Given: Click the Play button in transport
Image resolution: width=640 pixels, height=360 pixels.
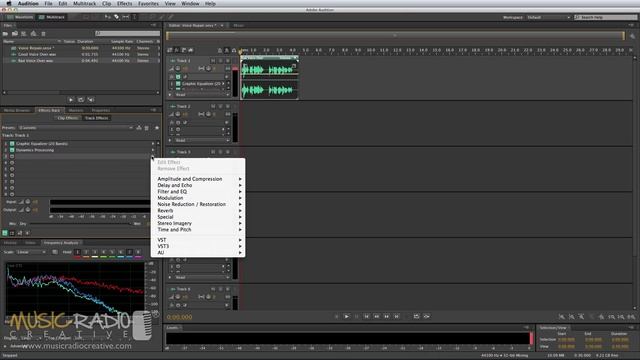Looking at the screenshot, I should tap(347, 316).
